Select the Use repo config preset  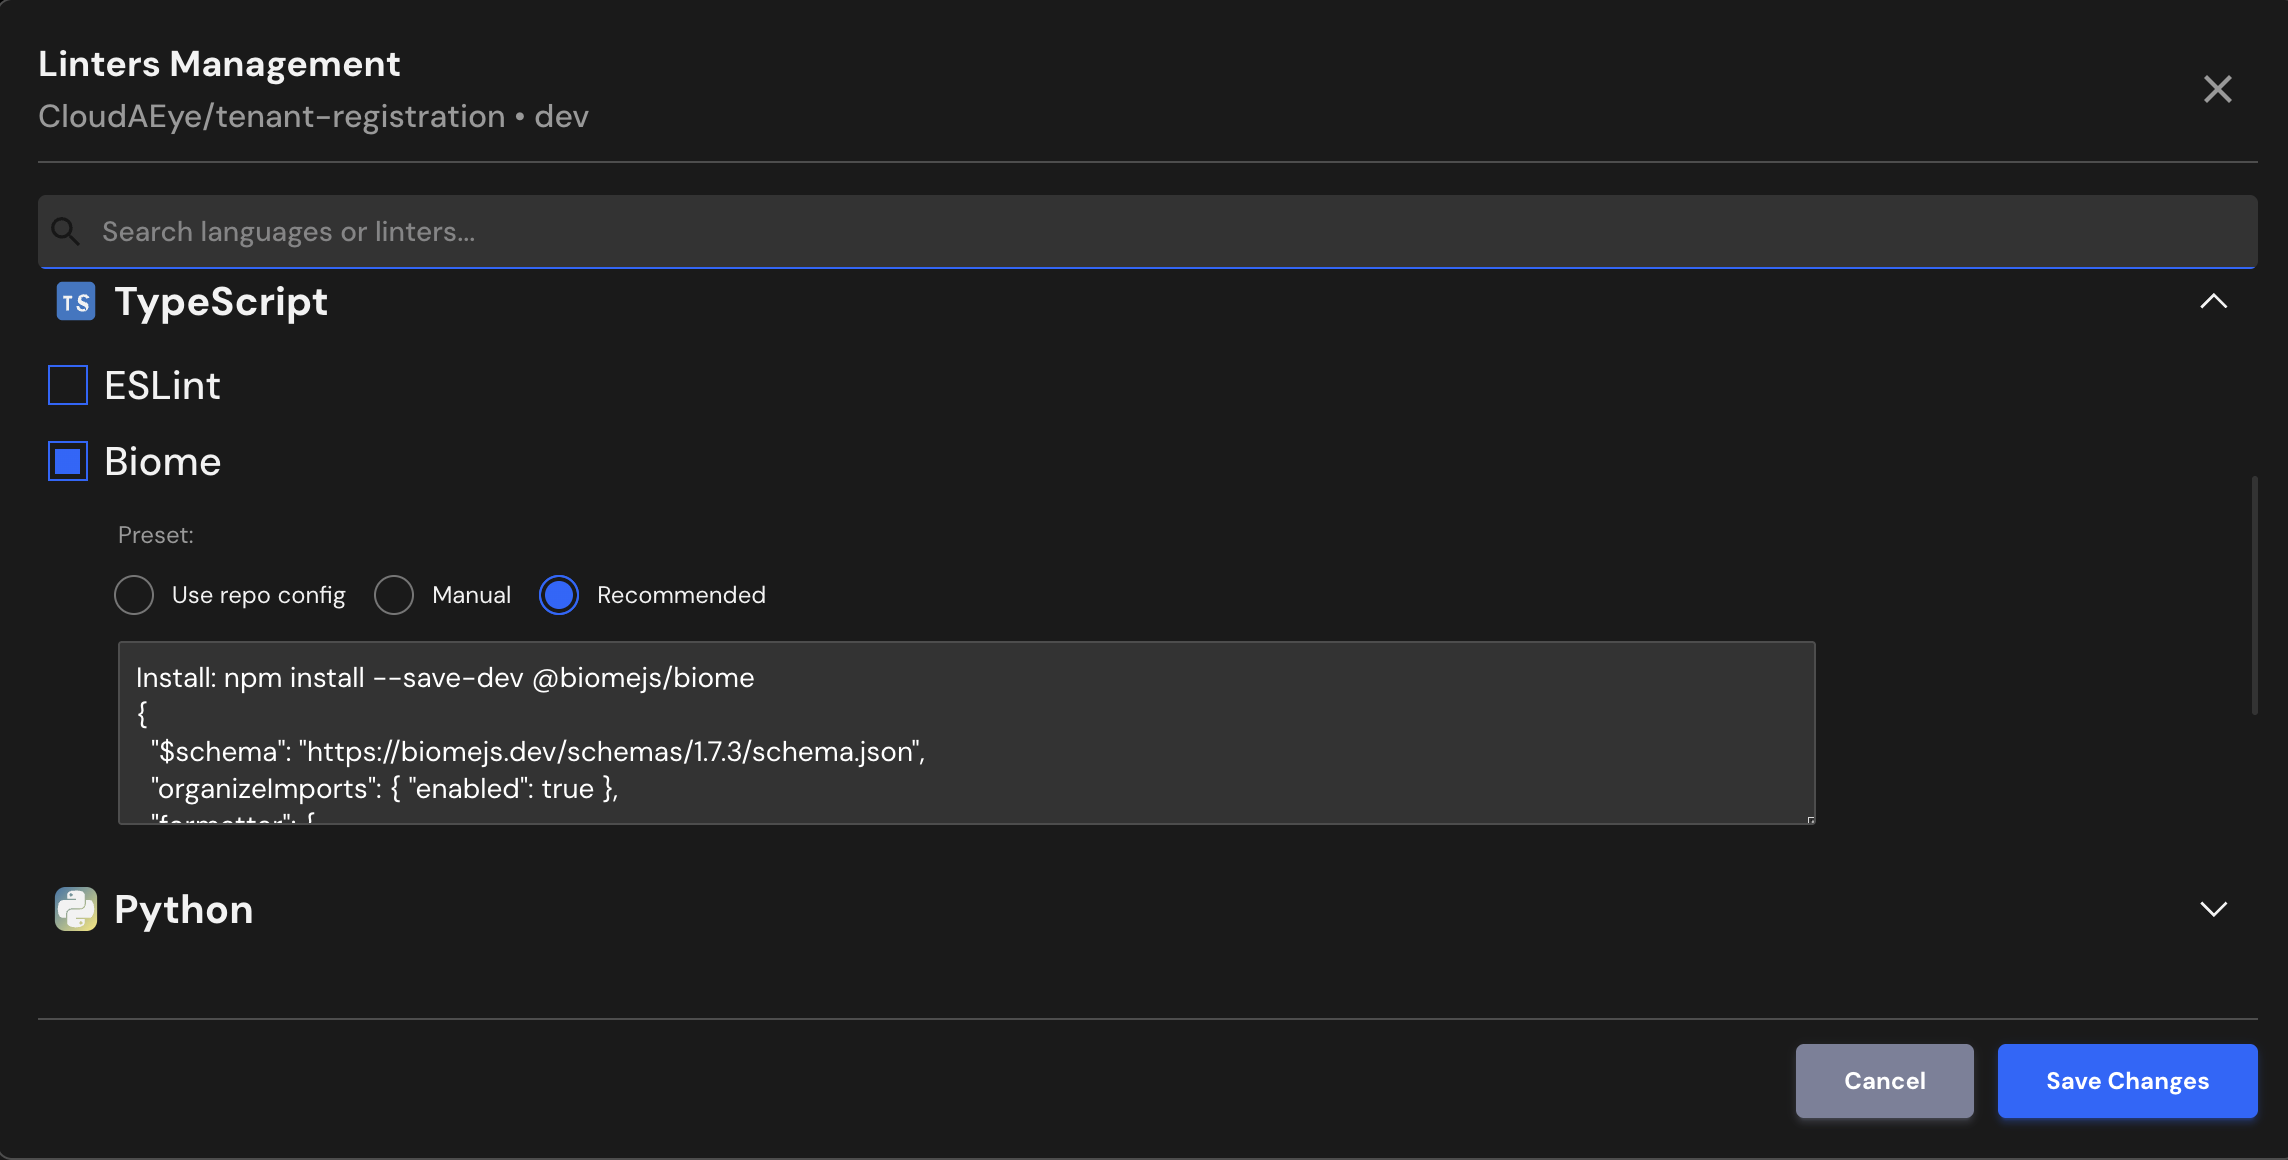[134, 595]
